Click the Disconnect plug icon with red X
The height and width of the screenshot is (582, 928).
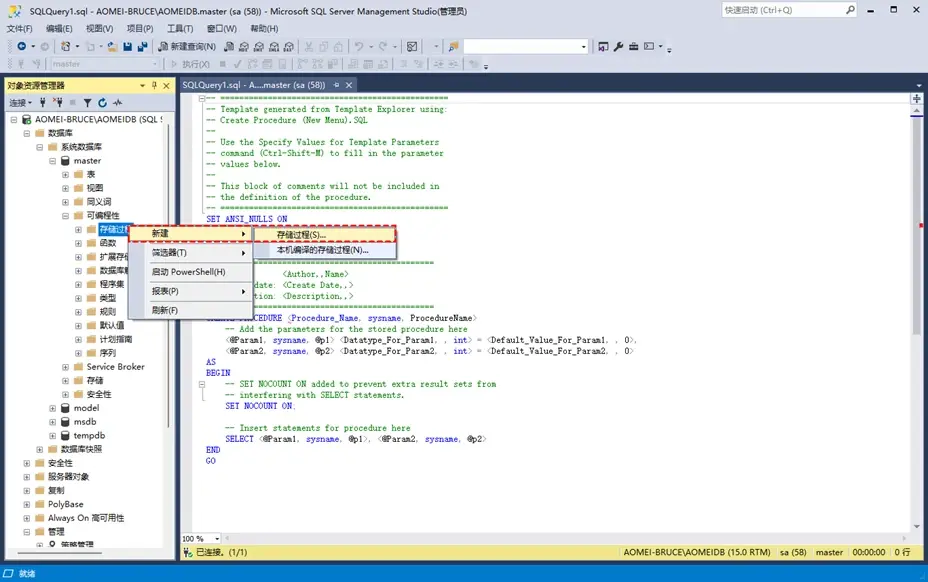[58, 102]
